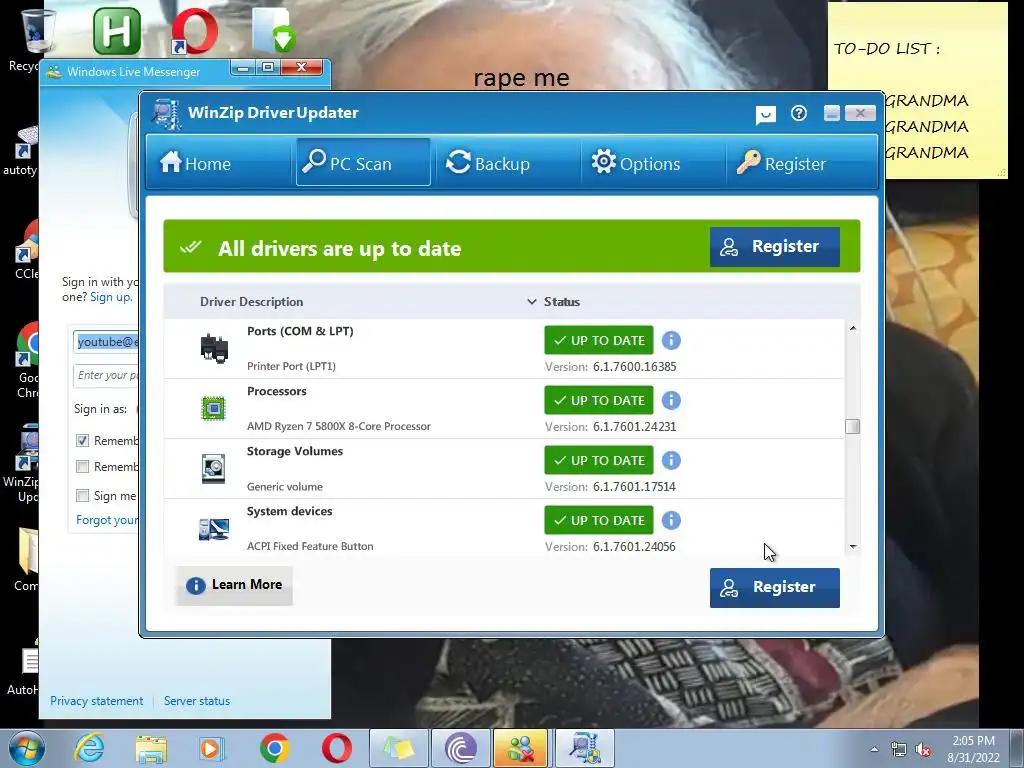This screenshot has height=768, width=1024.
Task: Select 'ACPI Fixed Feature Button' text
Action: tap(310, 547)
